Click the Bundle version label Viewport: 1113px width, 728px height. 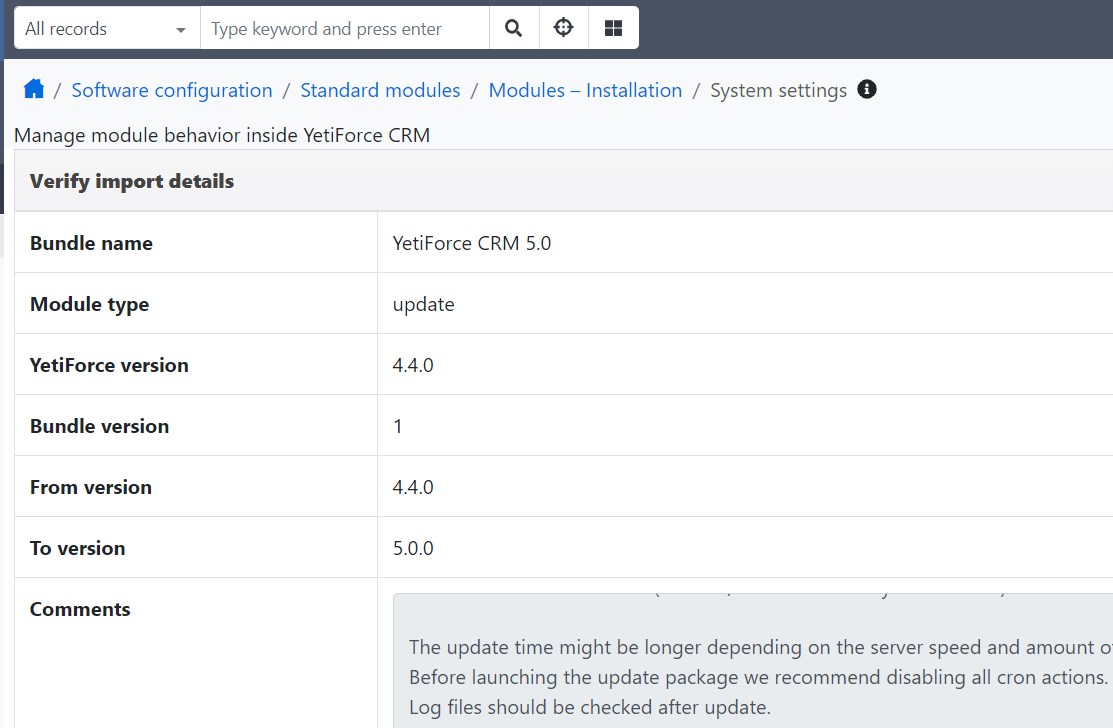coord(99,426)
